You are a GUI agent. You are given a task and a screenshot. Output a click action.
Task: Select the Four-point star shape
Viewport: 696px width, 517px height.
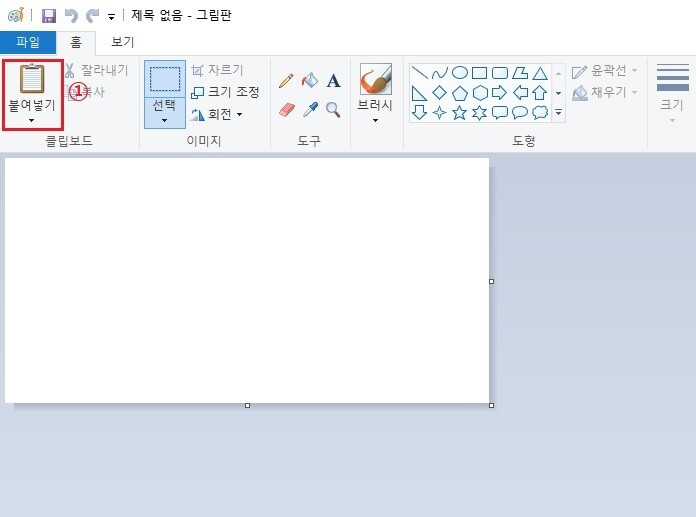pyautogui.click(x=439, y=113)
